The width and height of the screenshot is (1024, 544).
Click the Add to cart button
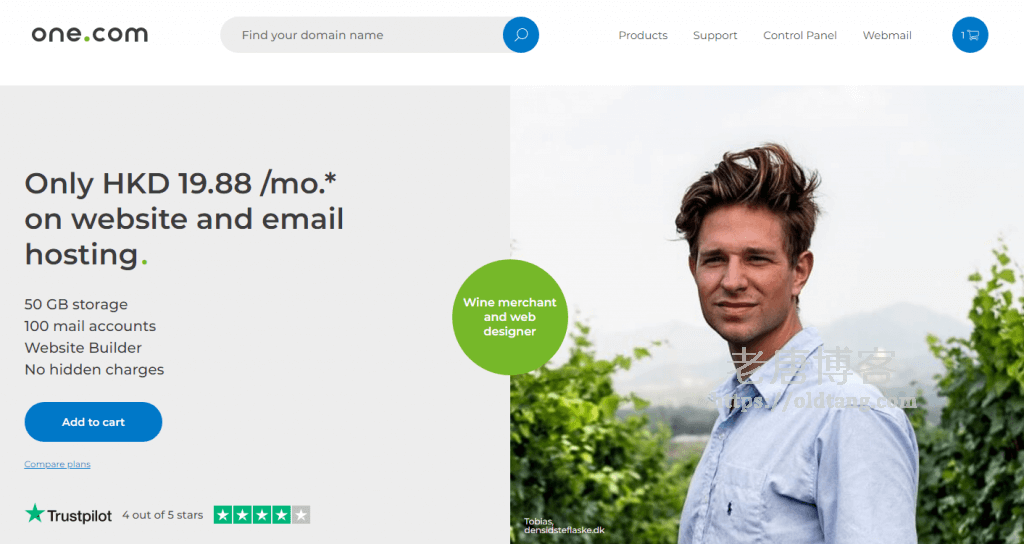tap(93, 422)
